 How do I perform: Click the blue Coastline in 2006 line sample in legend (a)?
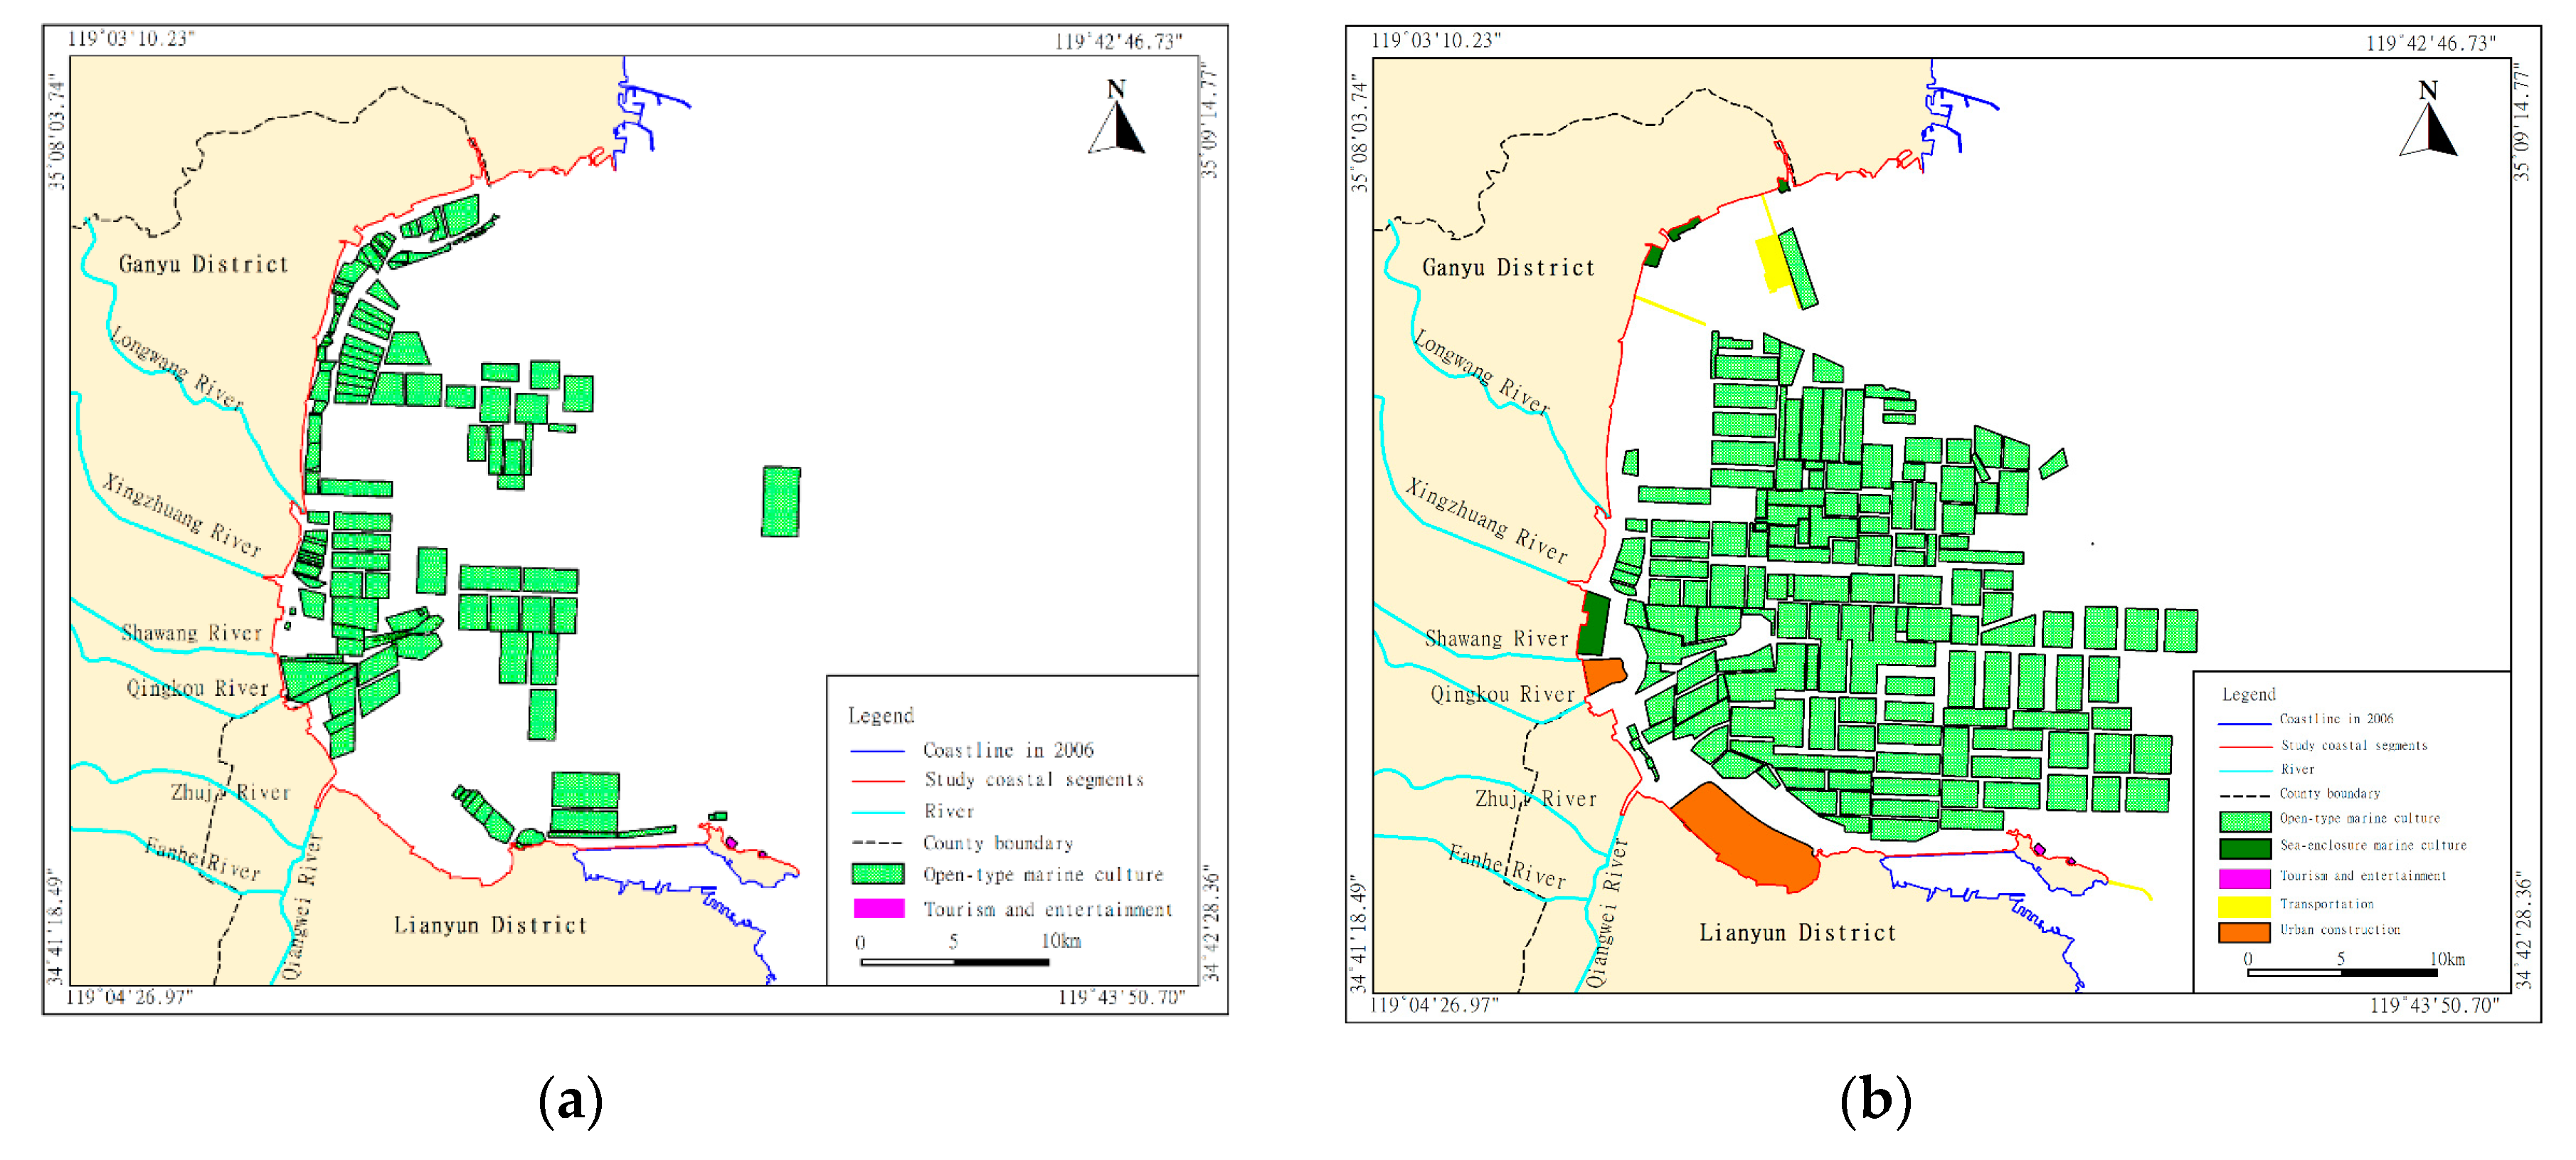[877, 750]
